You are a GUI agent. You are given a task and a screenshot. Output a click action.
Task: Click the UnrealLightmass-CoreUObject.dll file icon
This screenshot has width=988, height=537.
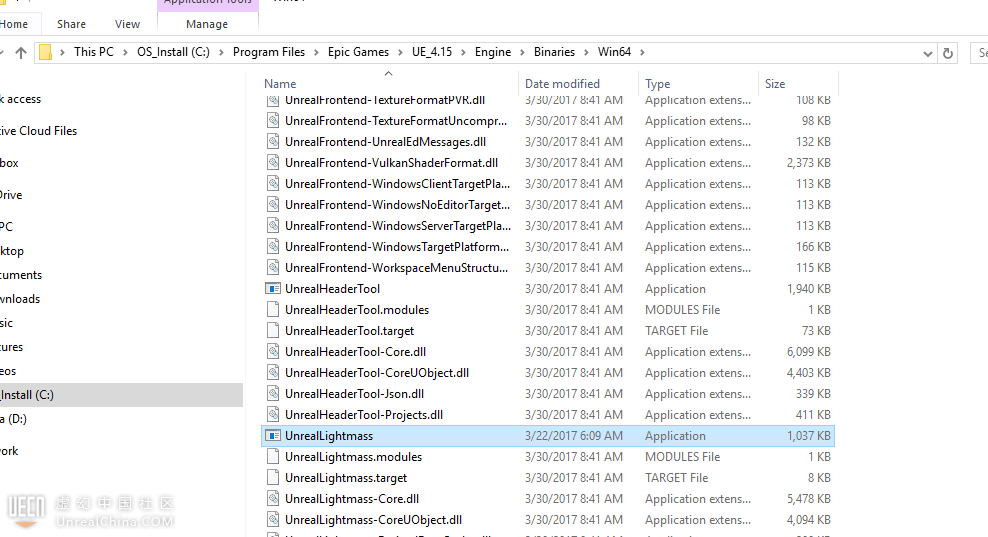273,519
